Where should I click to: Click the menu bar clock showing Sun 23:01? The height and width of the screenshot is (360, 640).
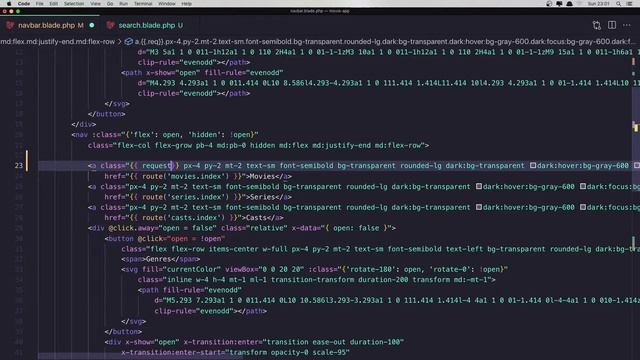(x=598, y=4)
